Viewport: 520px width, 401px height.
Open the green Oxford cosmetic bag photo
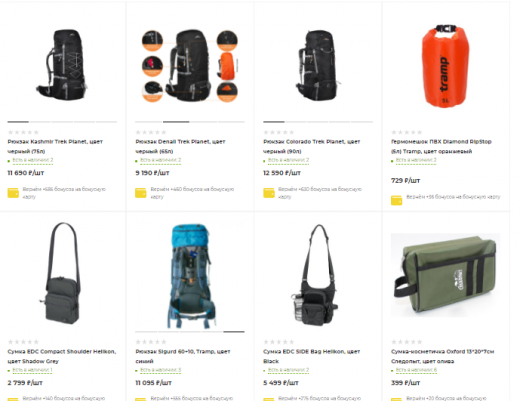pyautogui.click(x=445, y=275)
